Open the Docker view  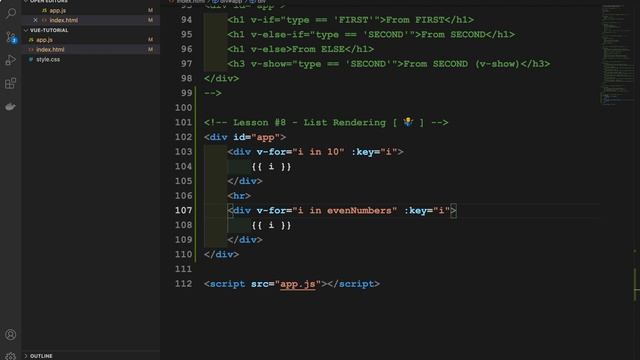pyautogui.click(x=11, y=107)
